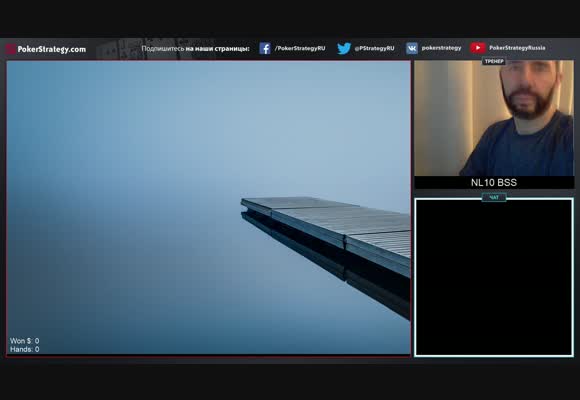The height and width of the screenshot is (400, 580).
Task: Click the YouTube play icon
Action: click(478, 48)
